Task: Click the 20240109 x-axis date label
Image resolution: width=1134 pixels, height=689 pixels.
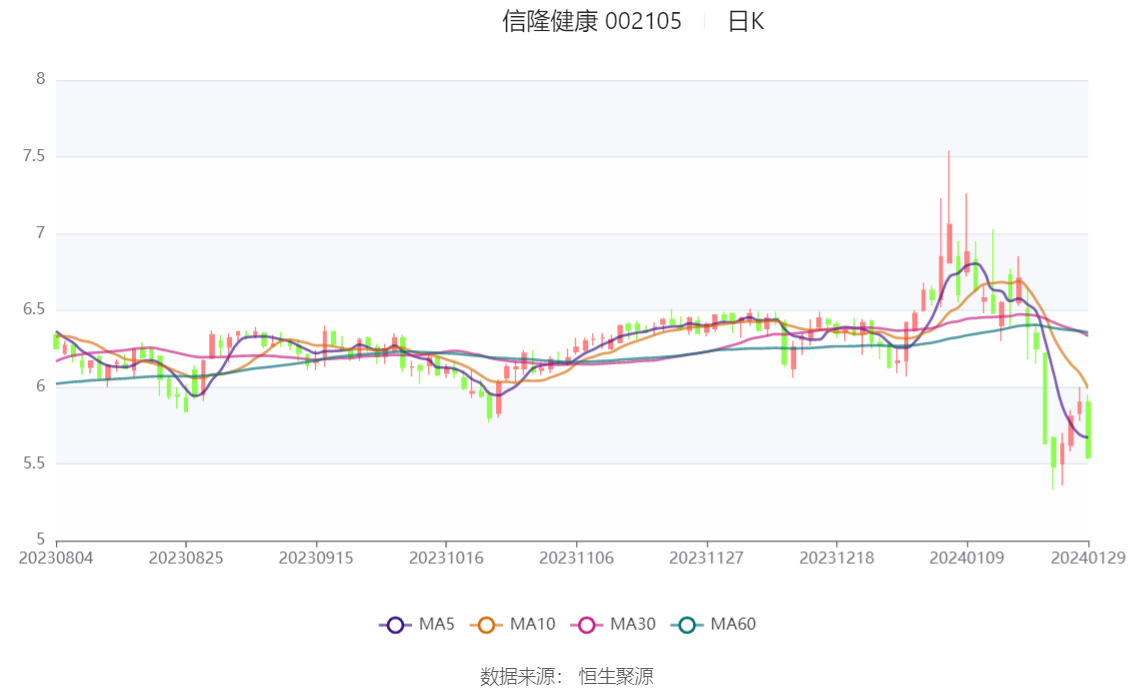Action: point(967,558)
